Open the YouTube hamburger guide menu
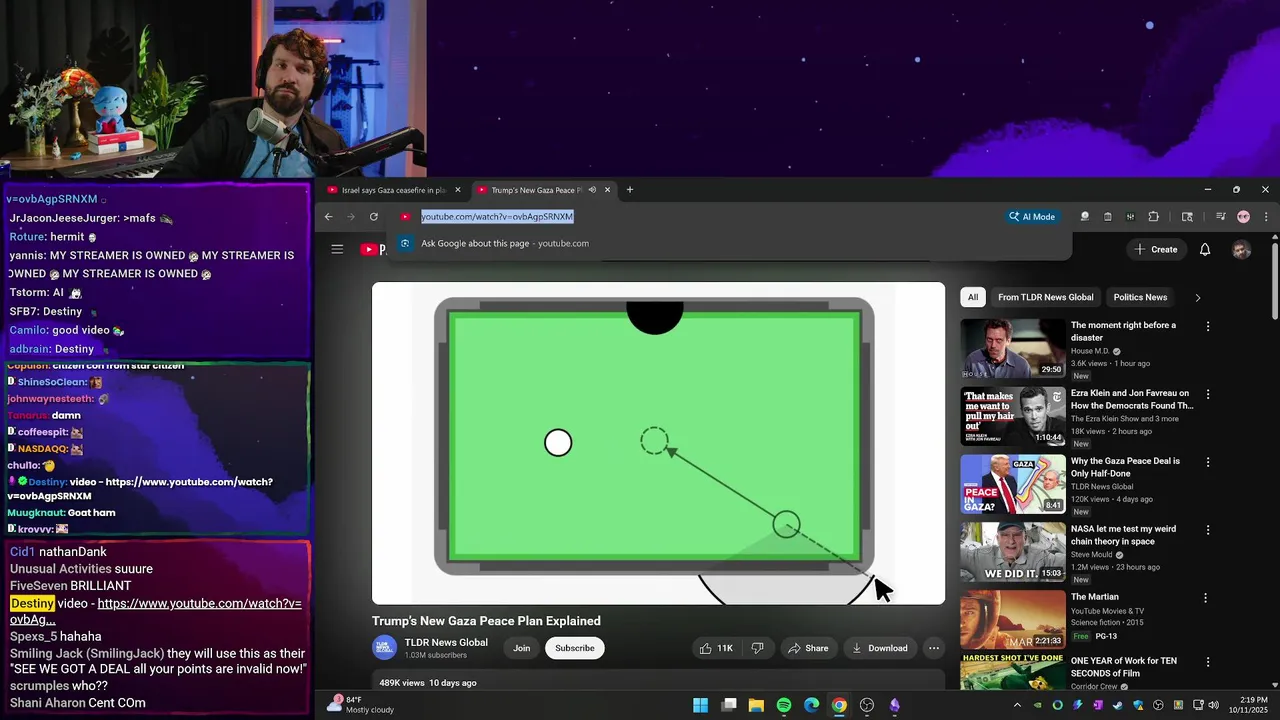Viewport: 1280px width, 720px height. 337,249
